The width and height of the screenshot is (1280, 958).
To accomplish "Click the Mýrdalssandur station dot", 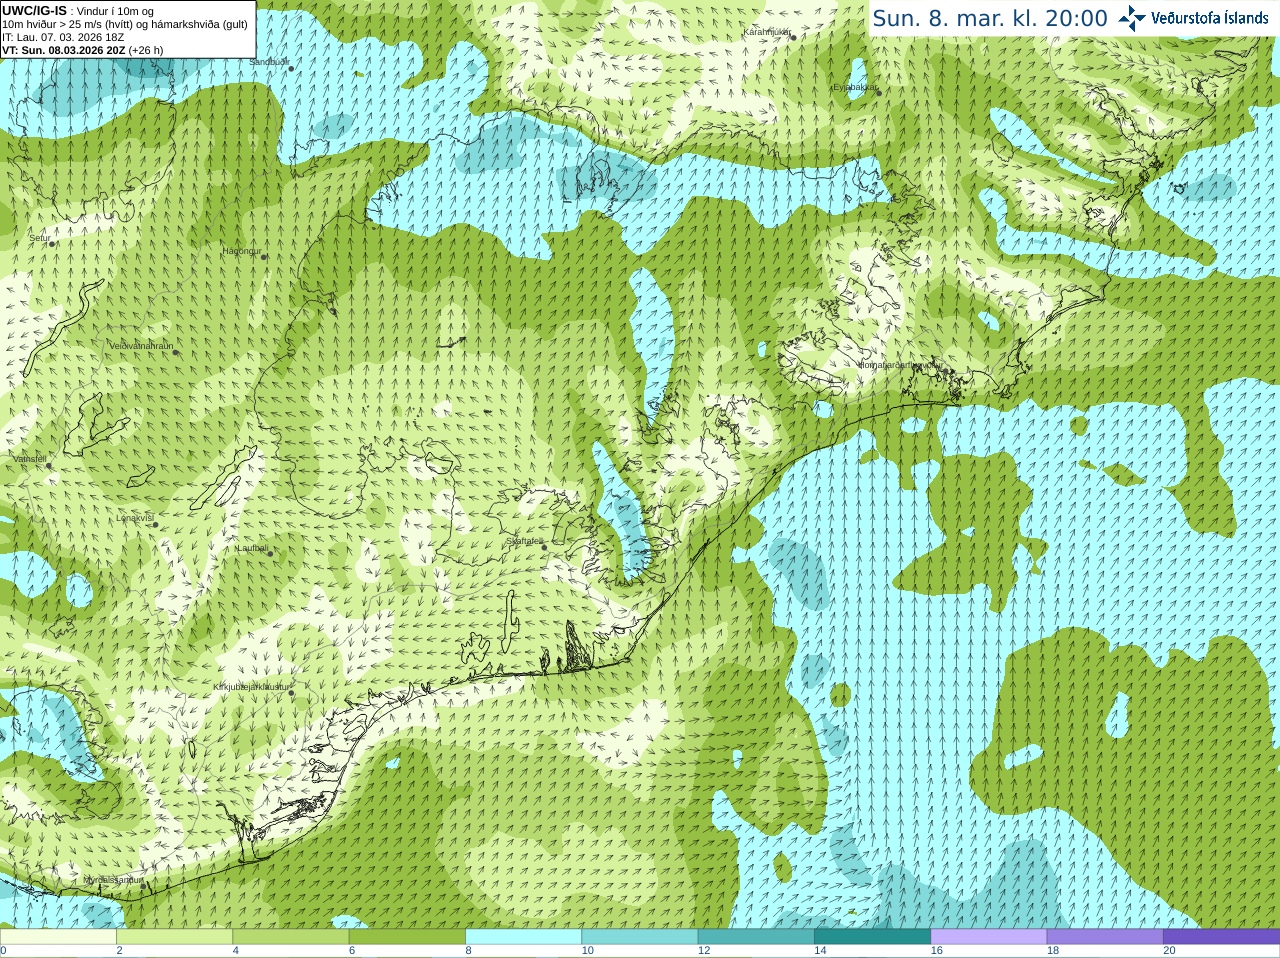I will [x=144, y=885].
